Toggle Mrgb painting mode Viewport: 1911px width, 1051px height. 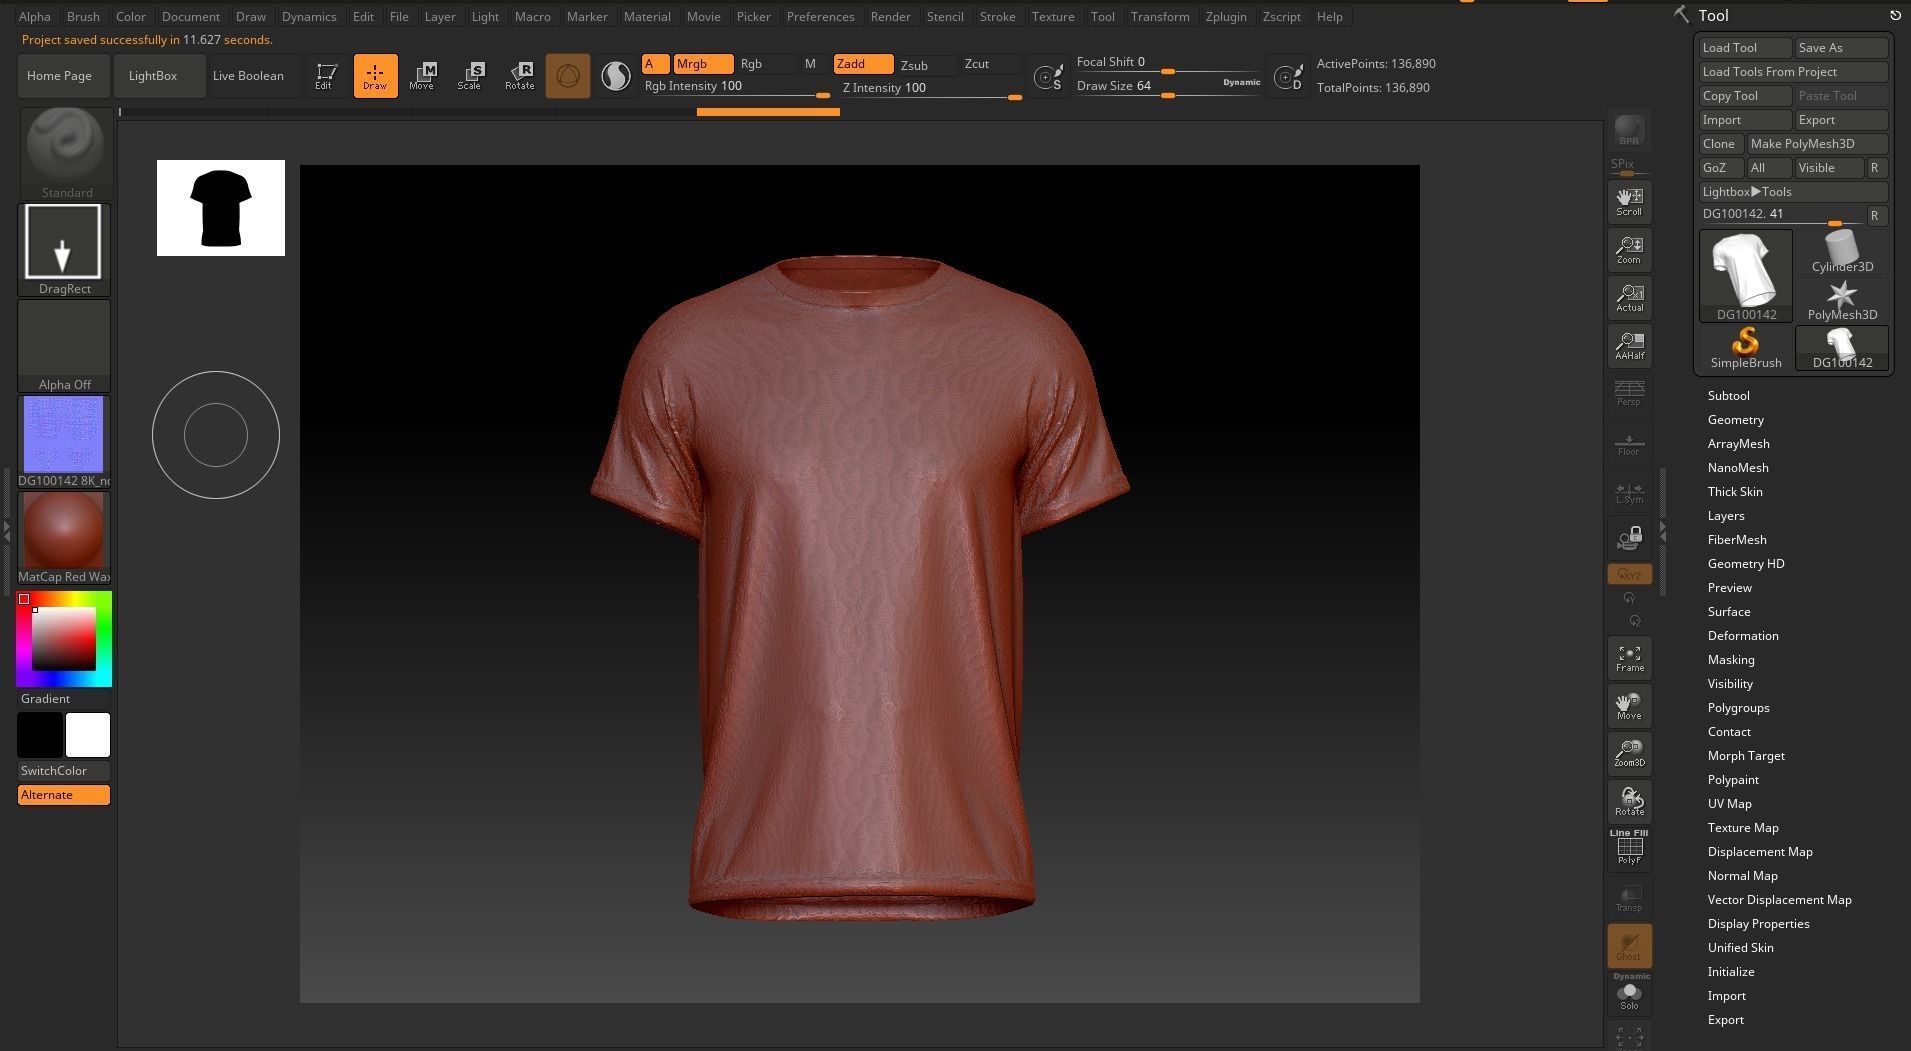point(703,64)
